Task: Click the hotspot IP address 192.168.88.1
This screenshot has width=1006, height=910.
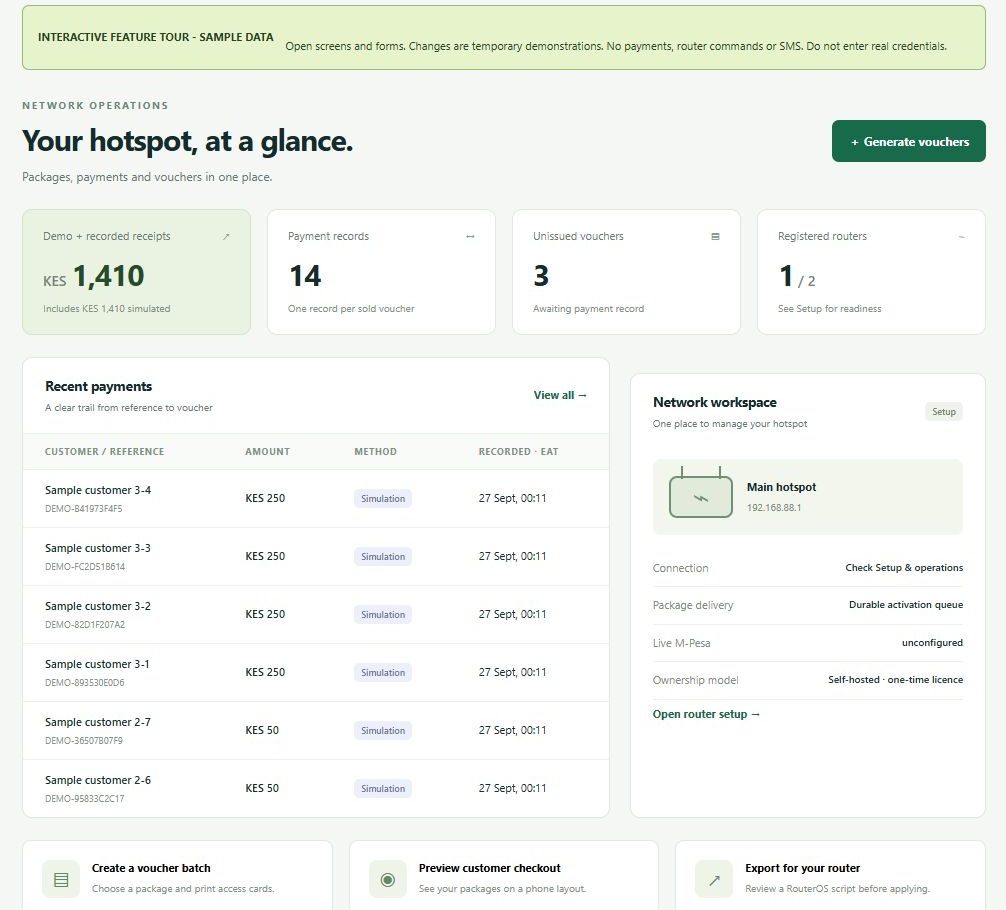Action: (x=774, y=508)
